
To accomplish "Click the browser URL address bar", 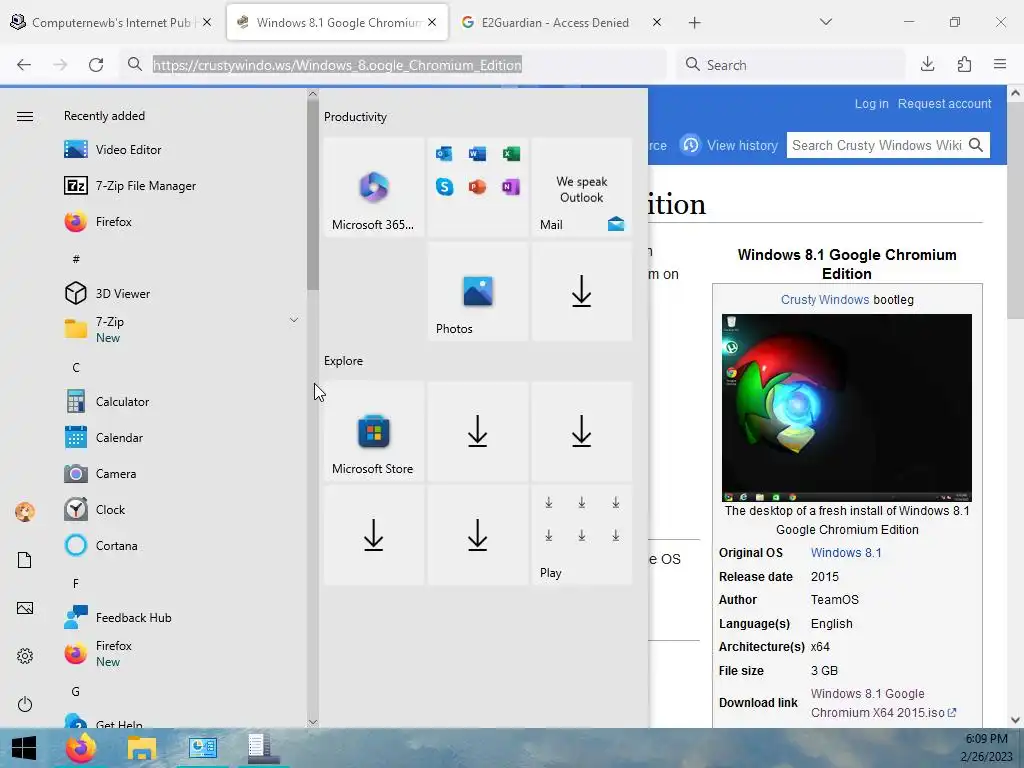I will [x=392, y=65].
